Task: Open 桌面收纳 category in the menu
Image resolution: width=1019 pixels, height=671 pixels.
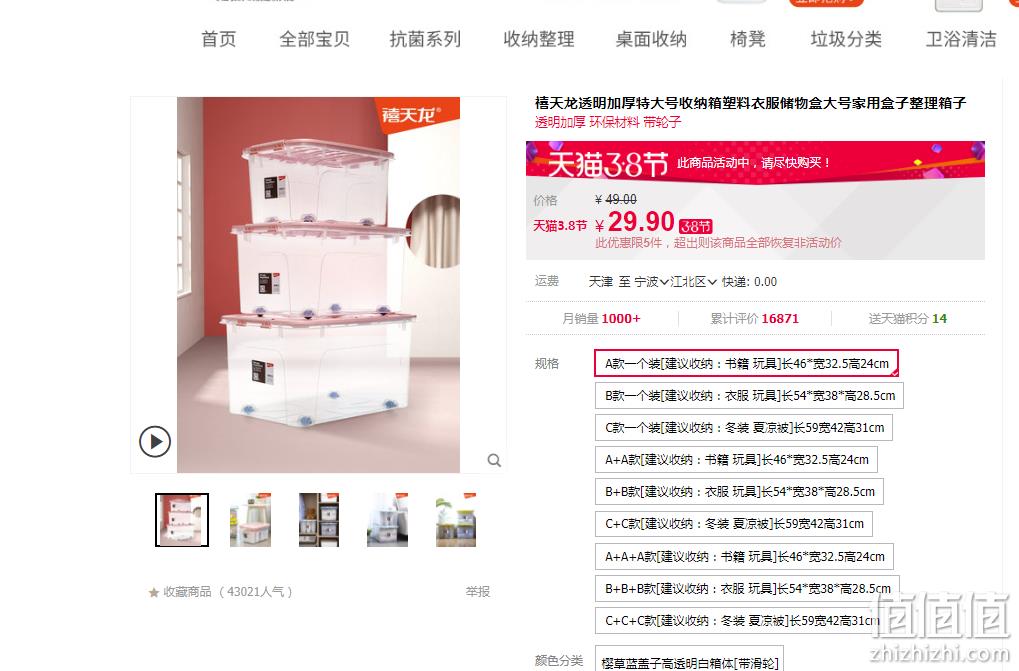Action: (x=651, y=39)
